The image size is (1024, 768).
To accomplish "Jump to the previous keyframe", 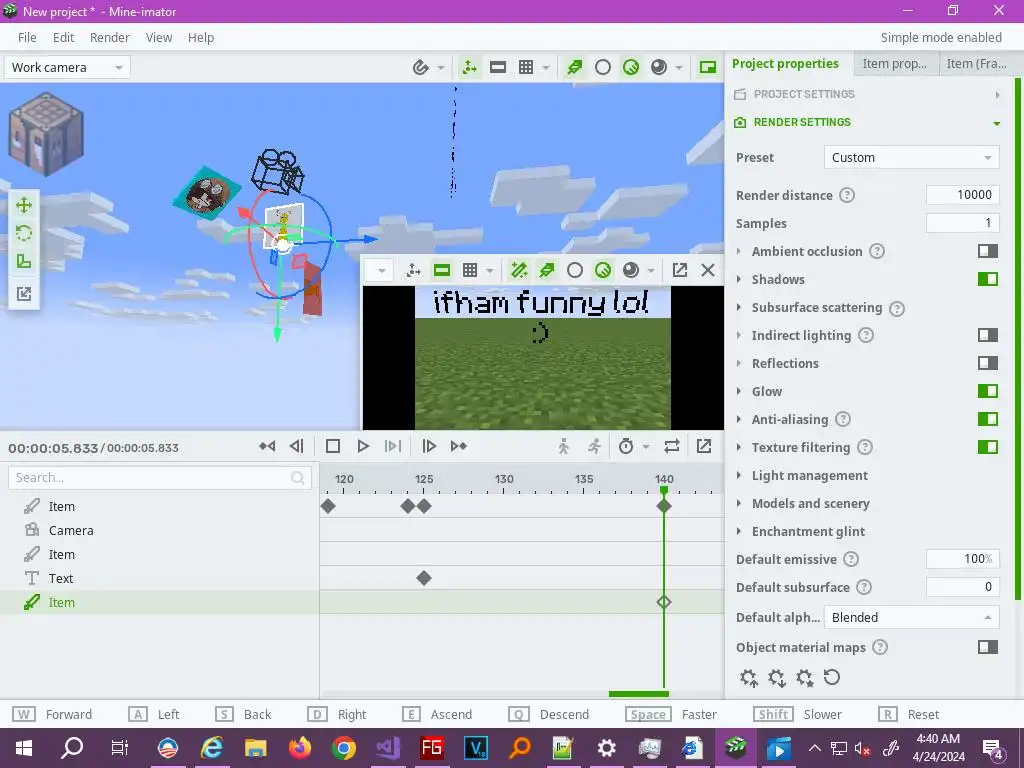I will (267, 446).
